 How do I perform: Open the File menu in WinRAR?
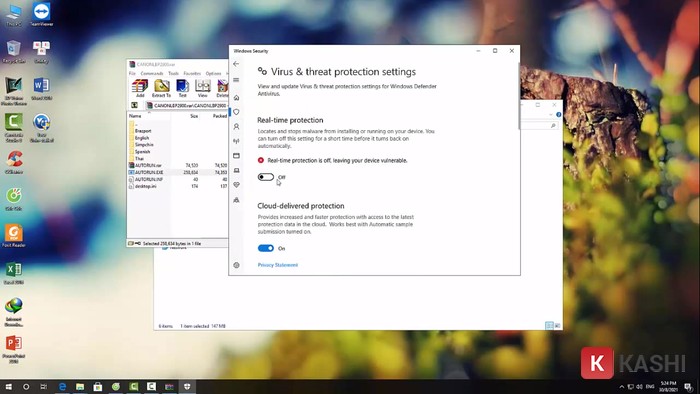coord(132,73)
